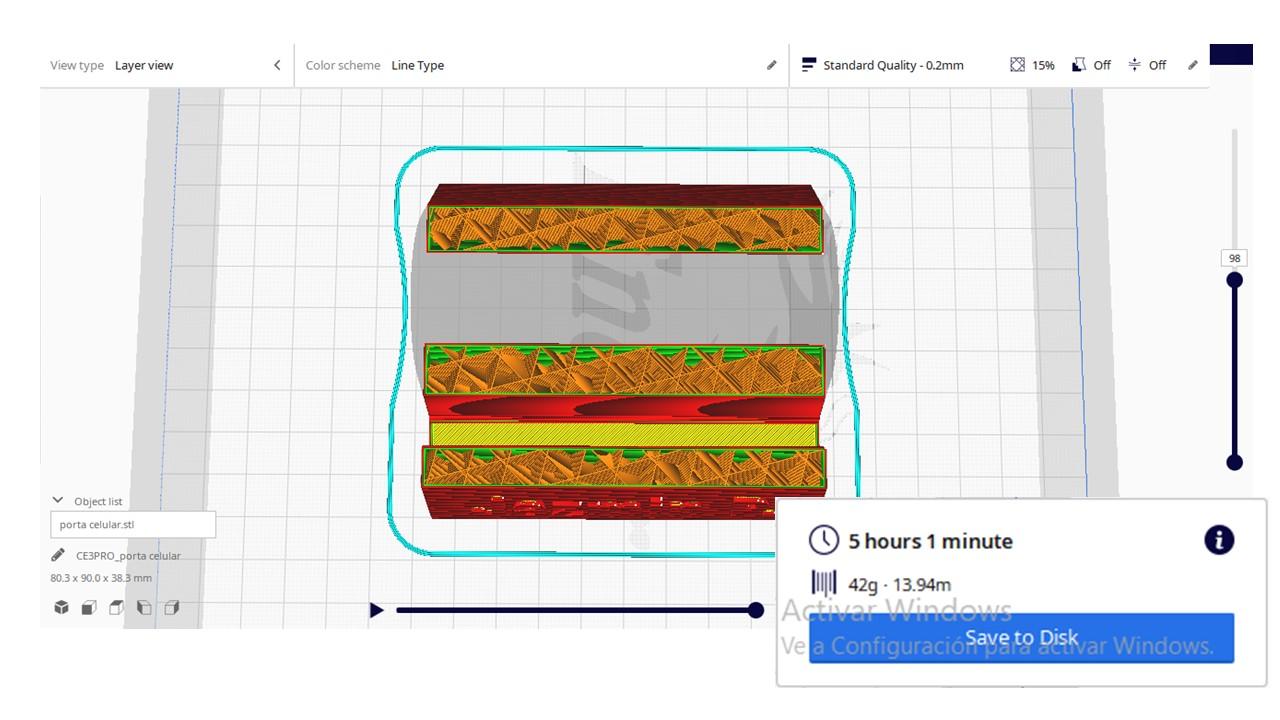The height and width of the screenshot is (720, 1280).
Task: Collapse the Object list chevron
Action: click(x=57, y=501)
